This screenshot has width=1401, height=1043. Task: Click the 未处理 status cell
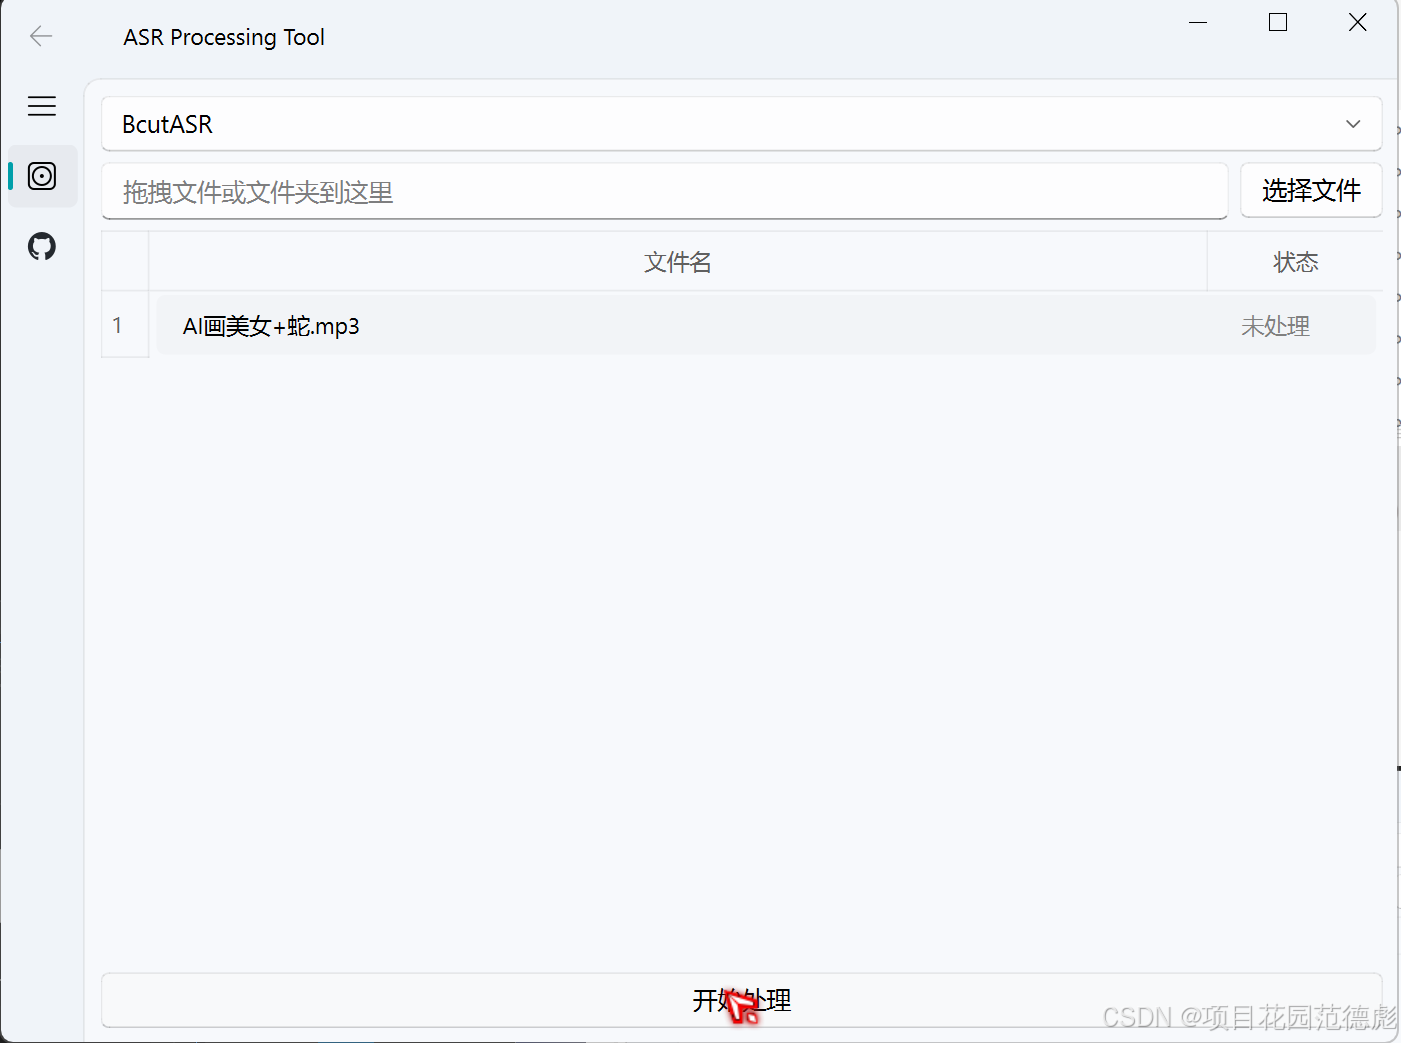pos(1275,326)
